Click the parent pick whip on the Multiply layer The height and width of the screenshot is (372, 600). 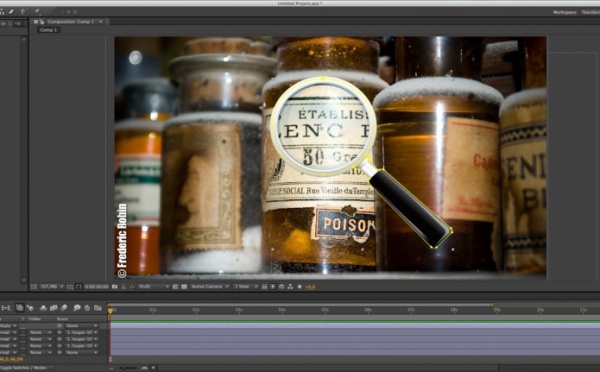coord(59,326)
